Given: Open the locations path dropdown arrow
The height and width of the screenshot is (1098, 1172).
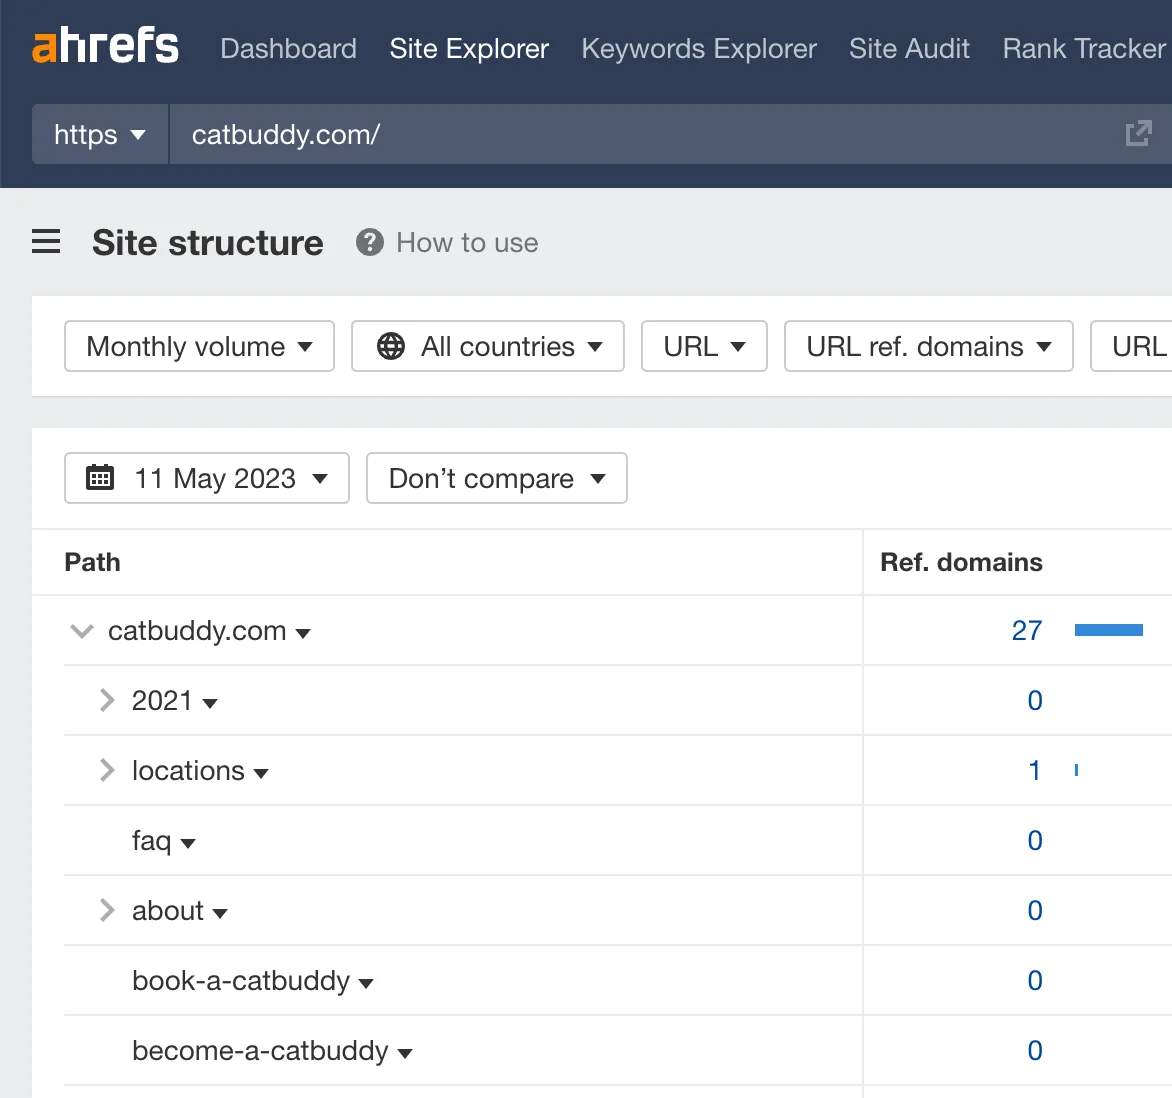Looking at the screenshot, I should pos(261,774).
